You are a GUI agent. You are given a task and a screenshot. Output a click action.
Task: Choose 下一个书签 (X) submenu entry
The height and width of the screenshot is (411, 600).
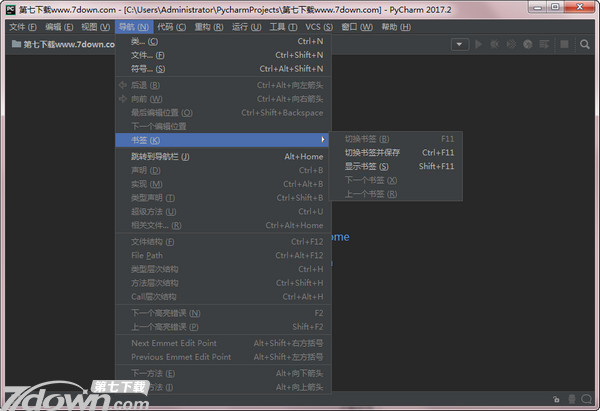(396, 180)
